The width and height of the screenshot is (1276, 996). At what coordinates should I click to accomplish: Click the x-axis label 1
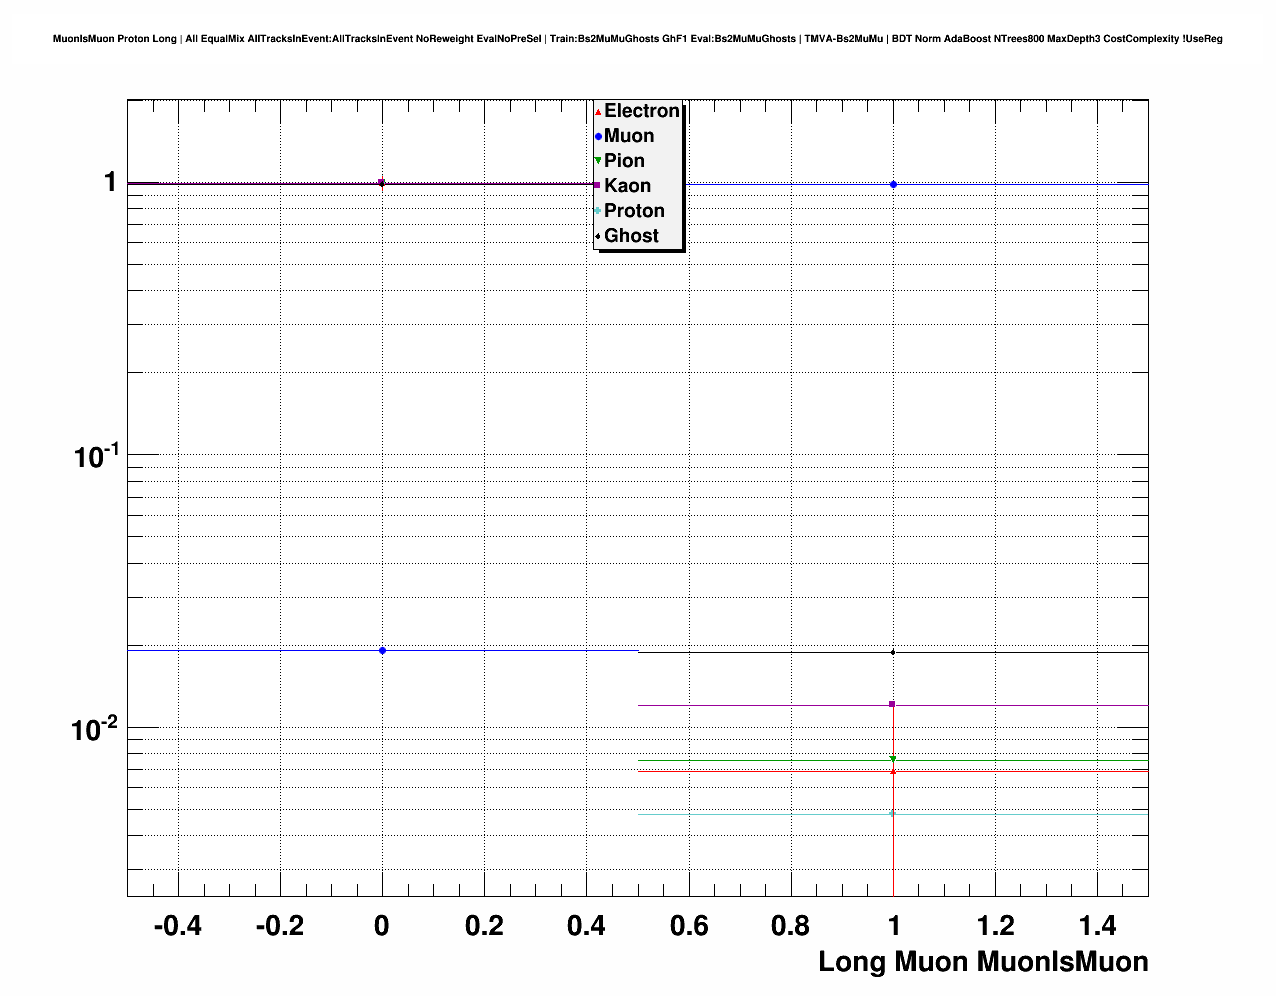[x=894, y=926]
